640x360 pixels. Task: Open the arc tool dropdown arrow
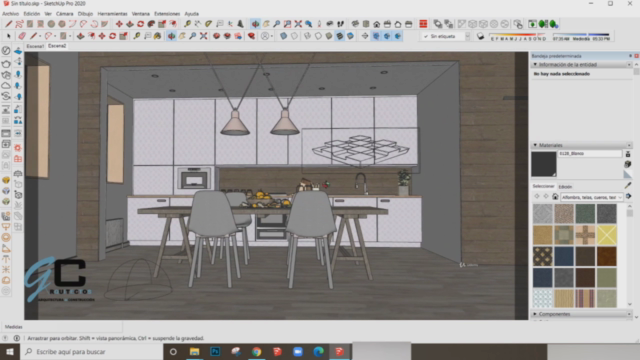[55, 36]
